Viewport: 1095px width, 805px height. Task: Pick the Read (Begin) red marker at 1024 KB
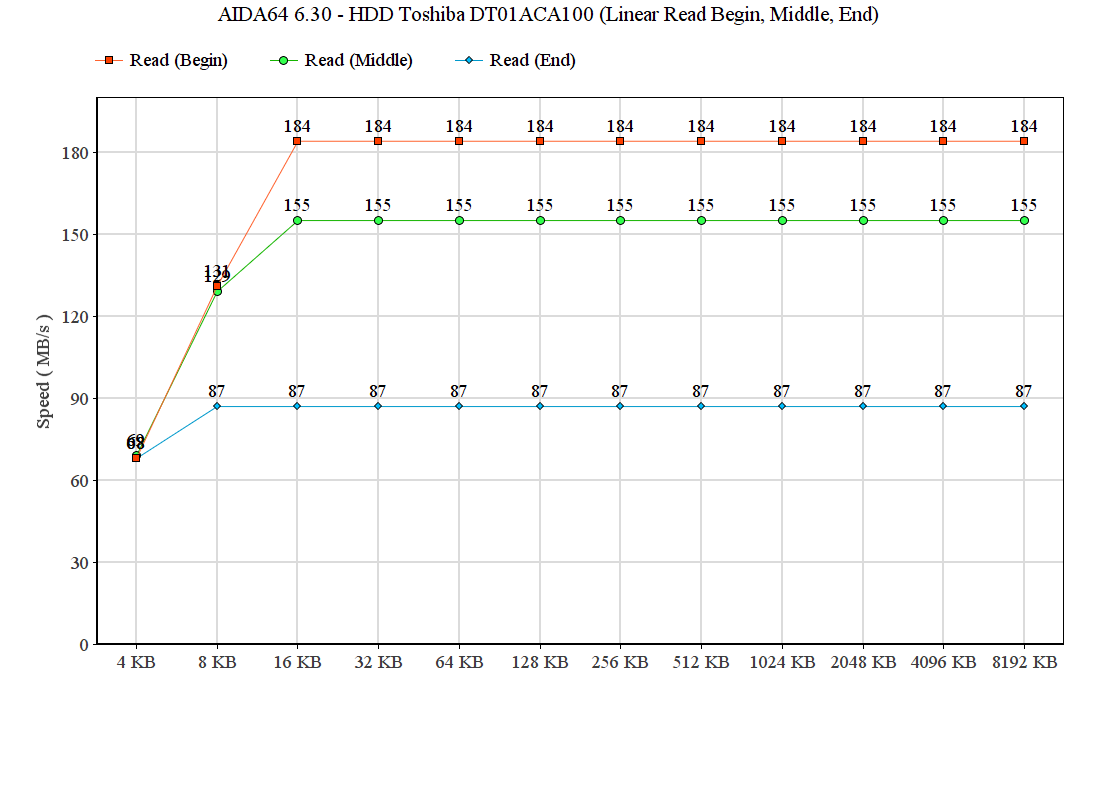(x=782, y=141)
